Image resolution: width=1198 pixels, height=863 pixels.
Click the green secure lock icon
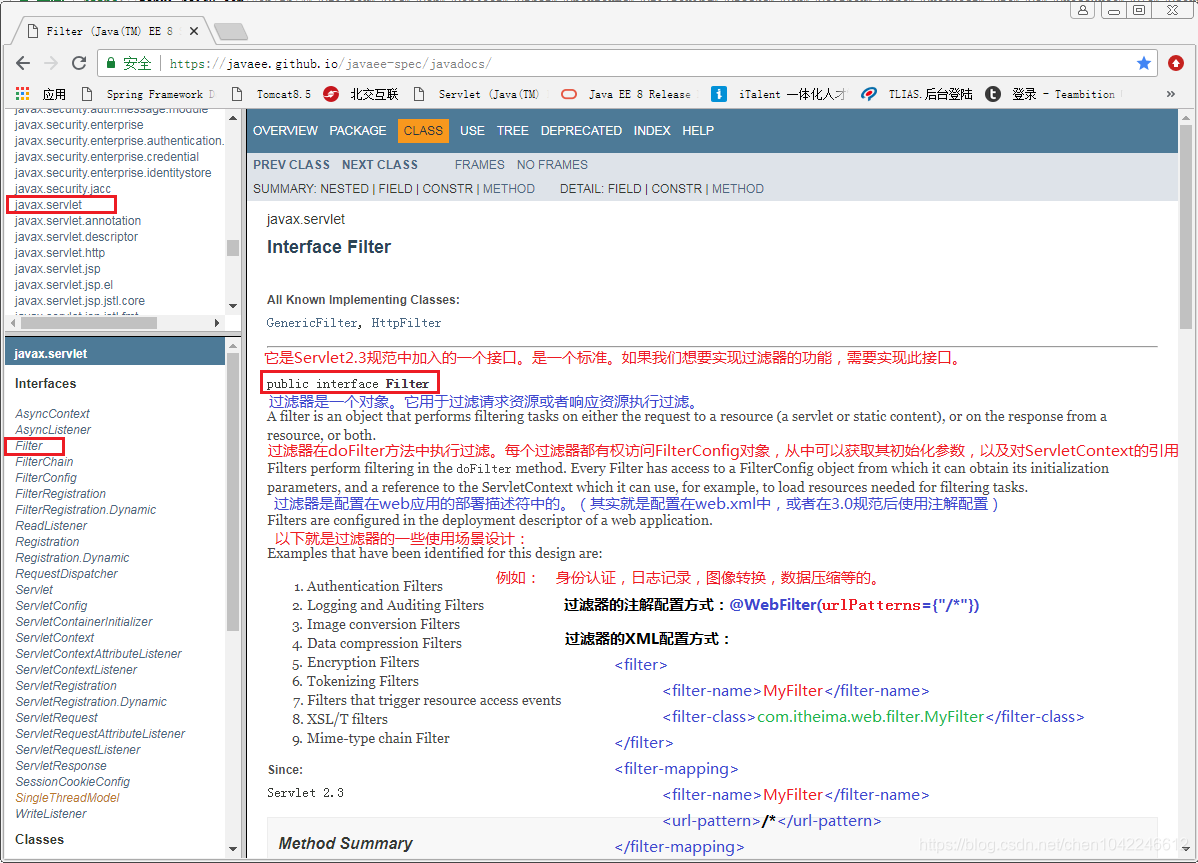pyautogui.click(x=112, y=63)
